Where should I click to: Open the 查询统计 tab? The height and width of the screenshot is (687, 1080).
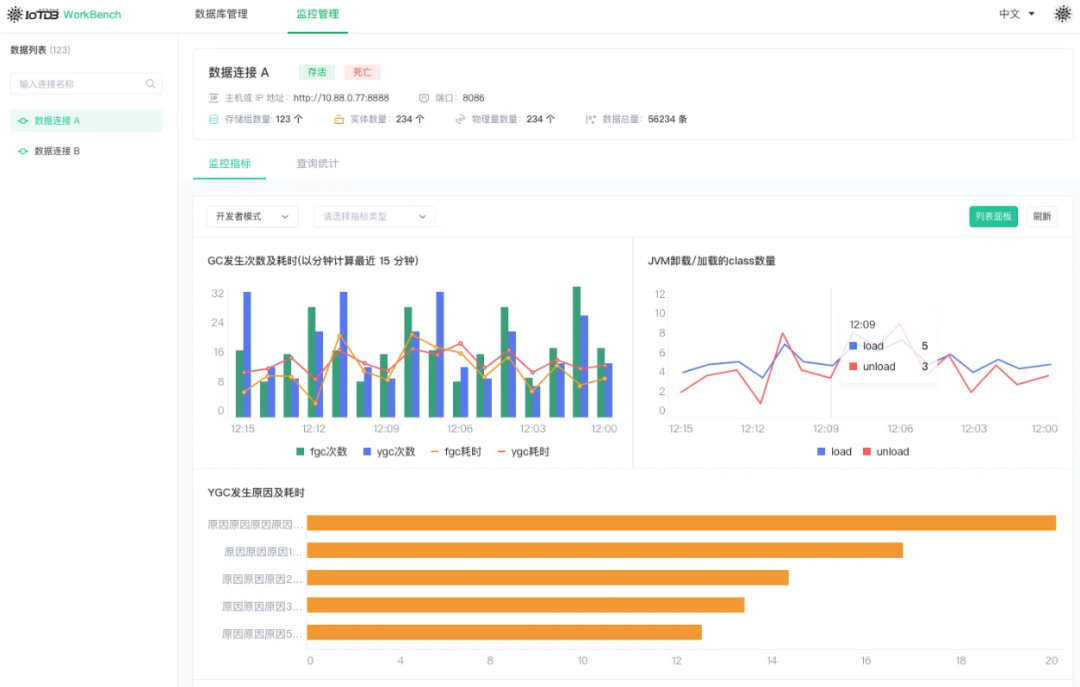pos(317,163)
